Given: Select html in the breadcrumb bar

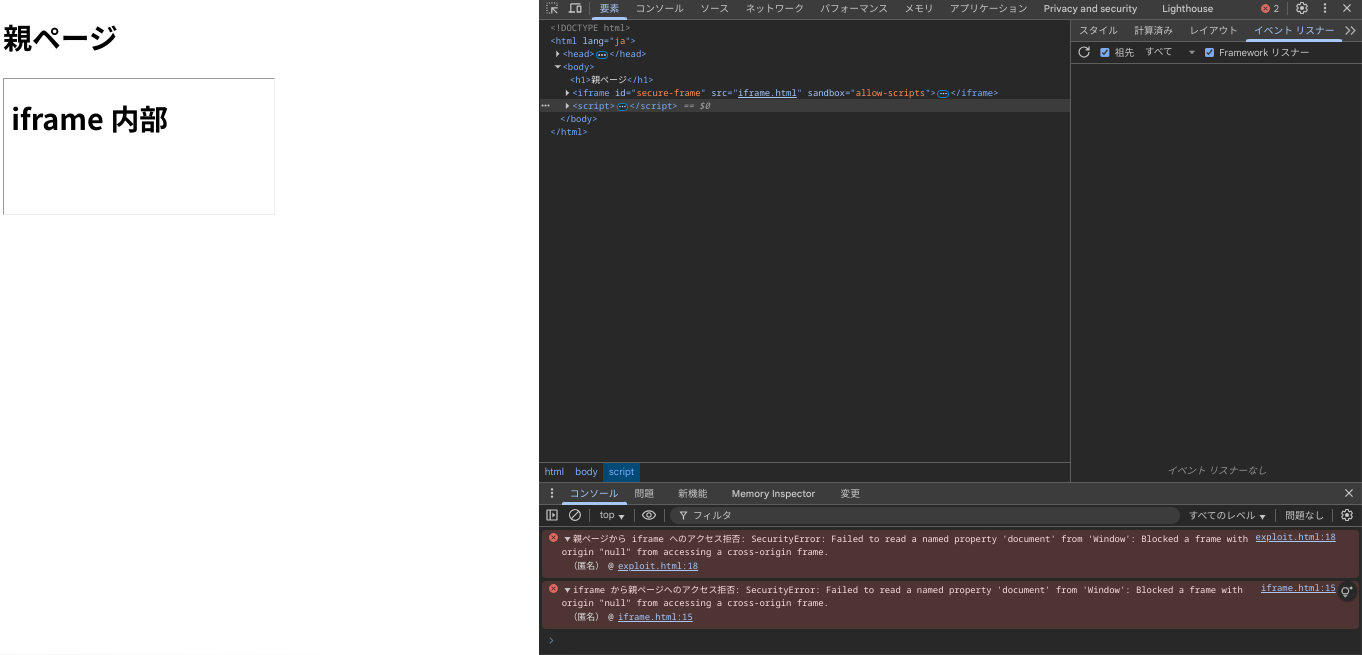Looking at the screenshot, I should tap(554, 472).
